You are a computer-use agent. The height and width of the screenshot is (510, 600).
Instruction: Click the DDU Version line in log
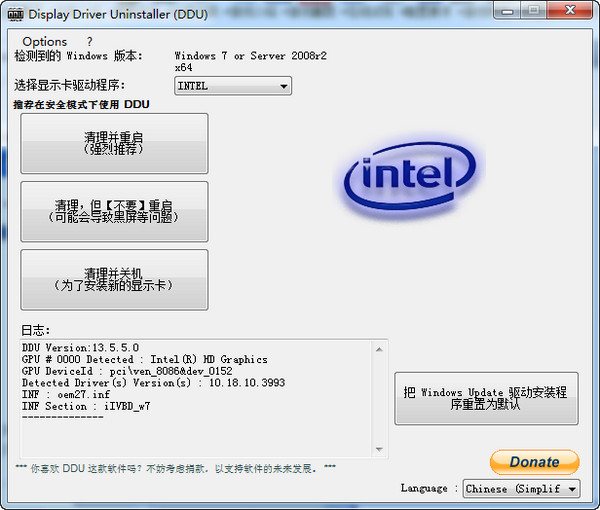click(x=81, y=348)
